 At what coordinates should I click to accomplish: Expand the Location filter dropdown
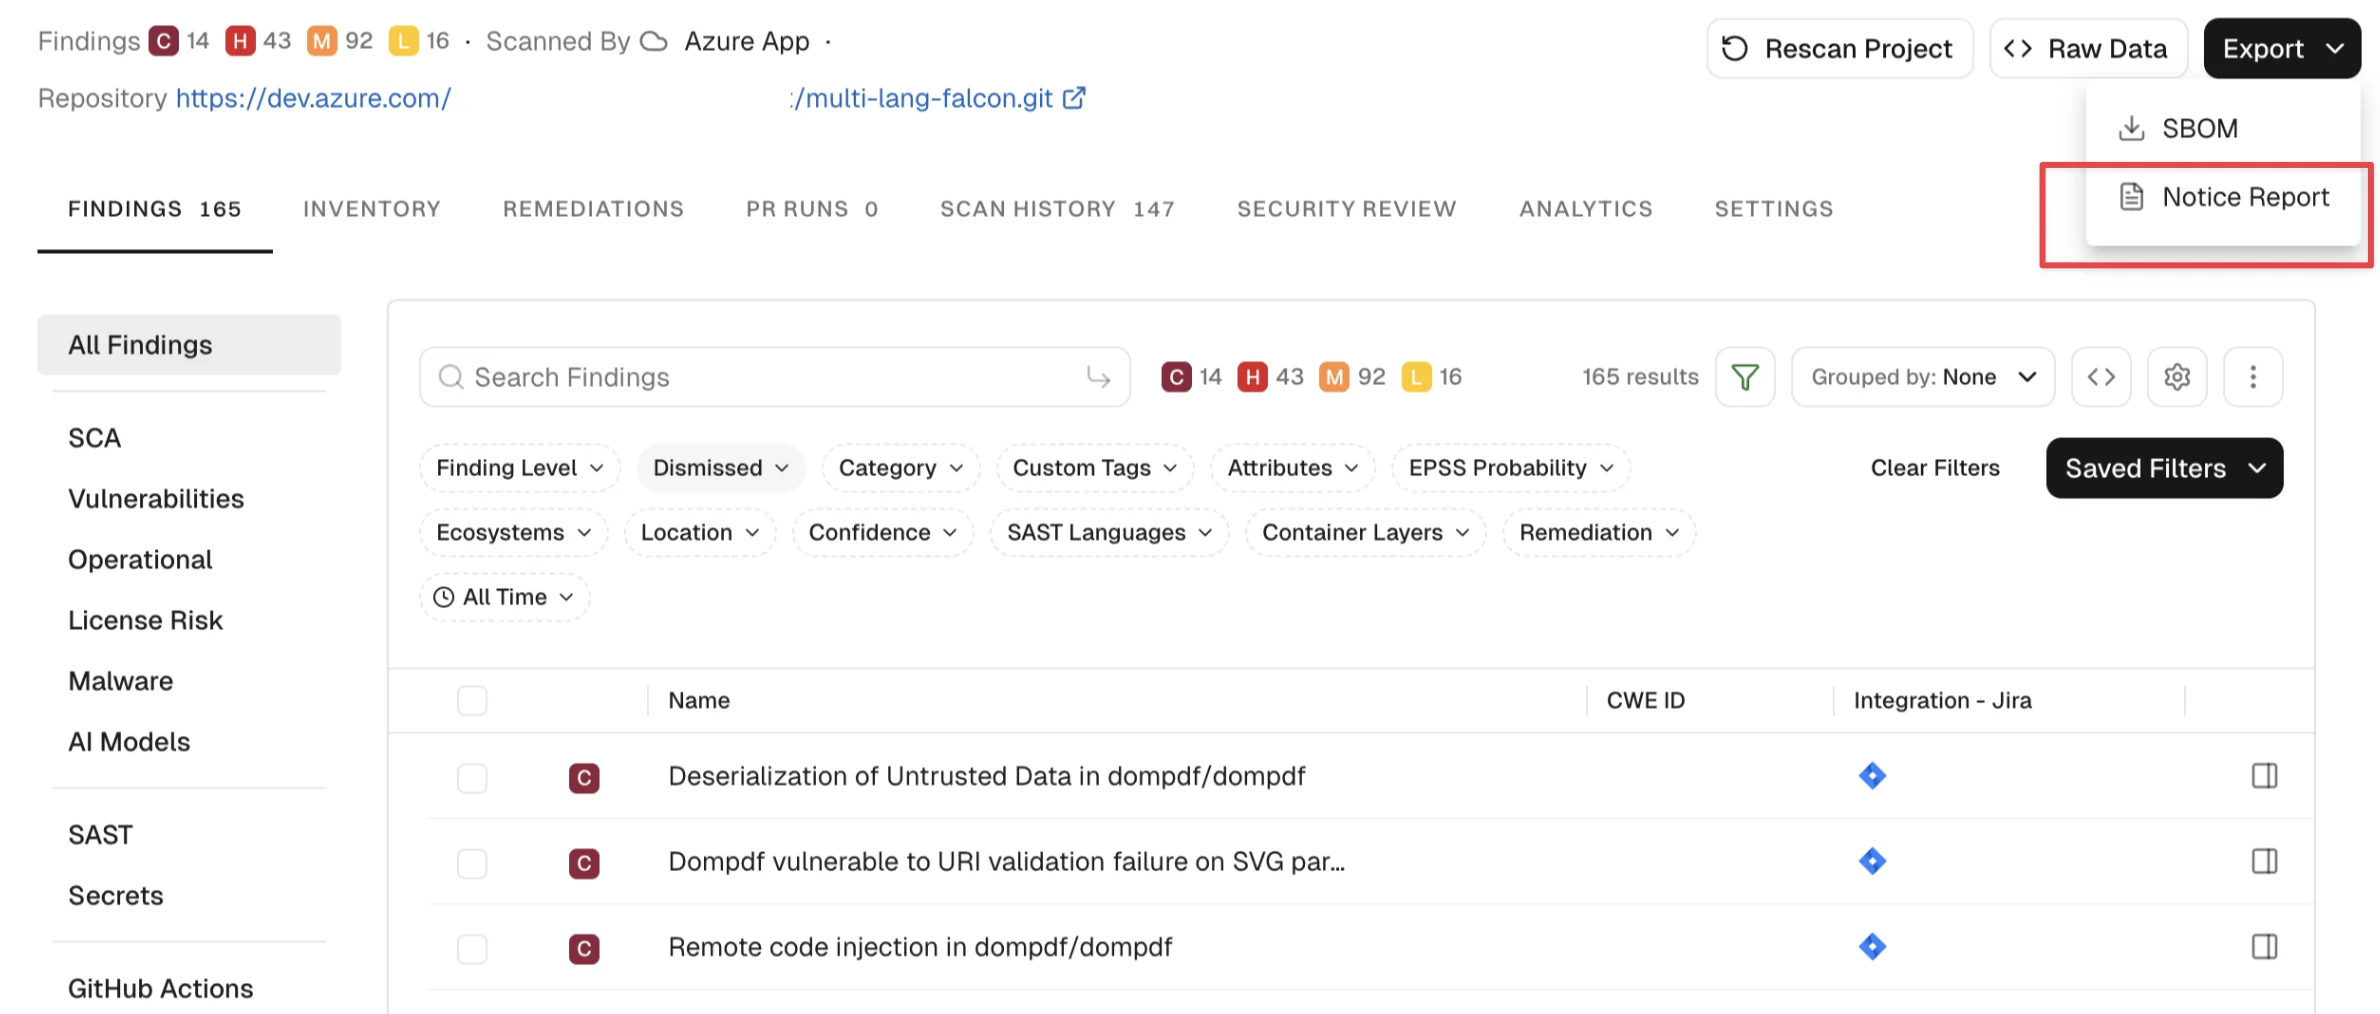pyautogui.click(x=700, y=533)
